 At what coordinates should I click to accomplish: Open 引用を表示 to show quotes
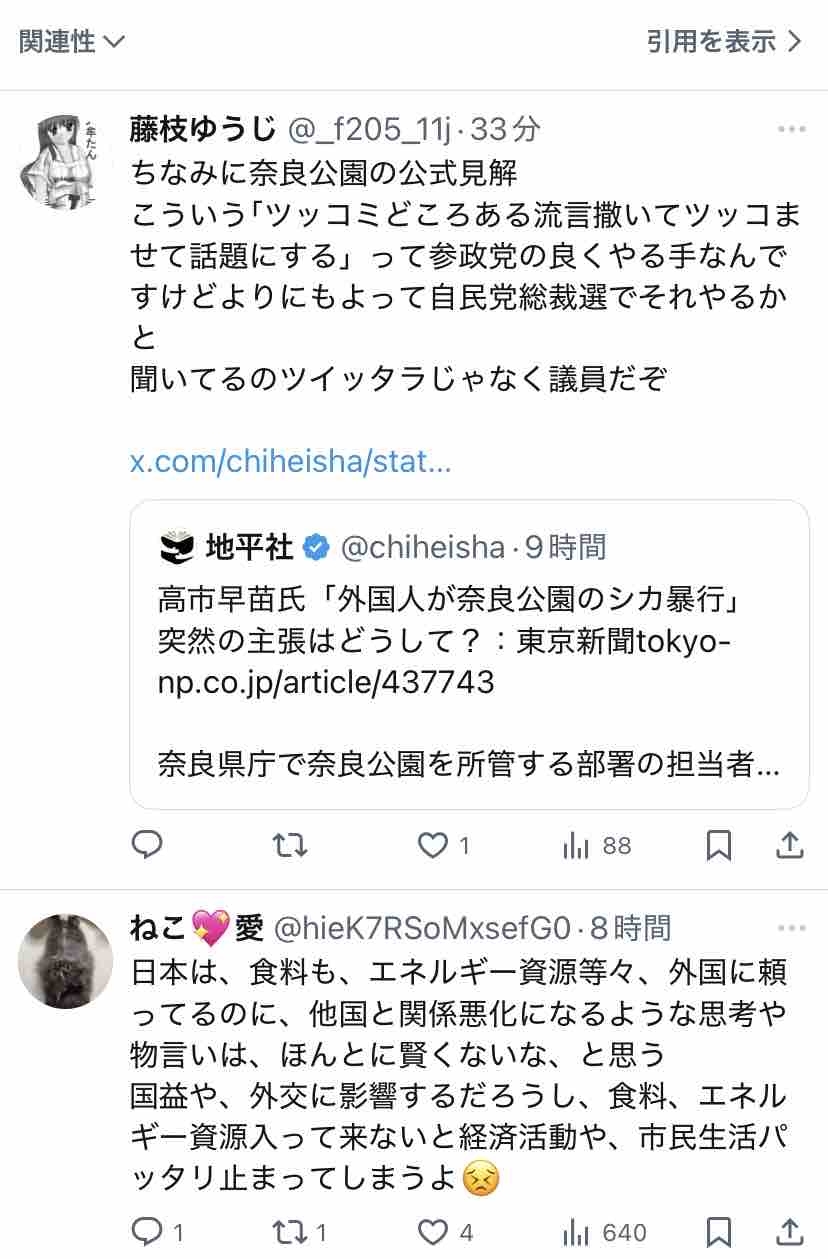pyautogui.click(x=724, y=41)
